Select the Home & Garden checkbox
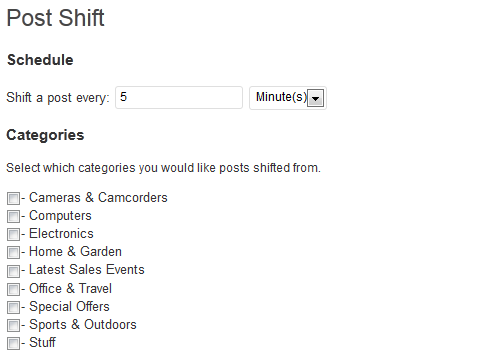The width and height of the screenshot is (502, 362). pyautogui.click(x=13, y=253)
